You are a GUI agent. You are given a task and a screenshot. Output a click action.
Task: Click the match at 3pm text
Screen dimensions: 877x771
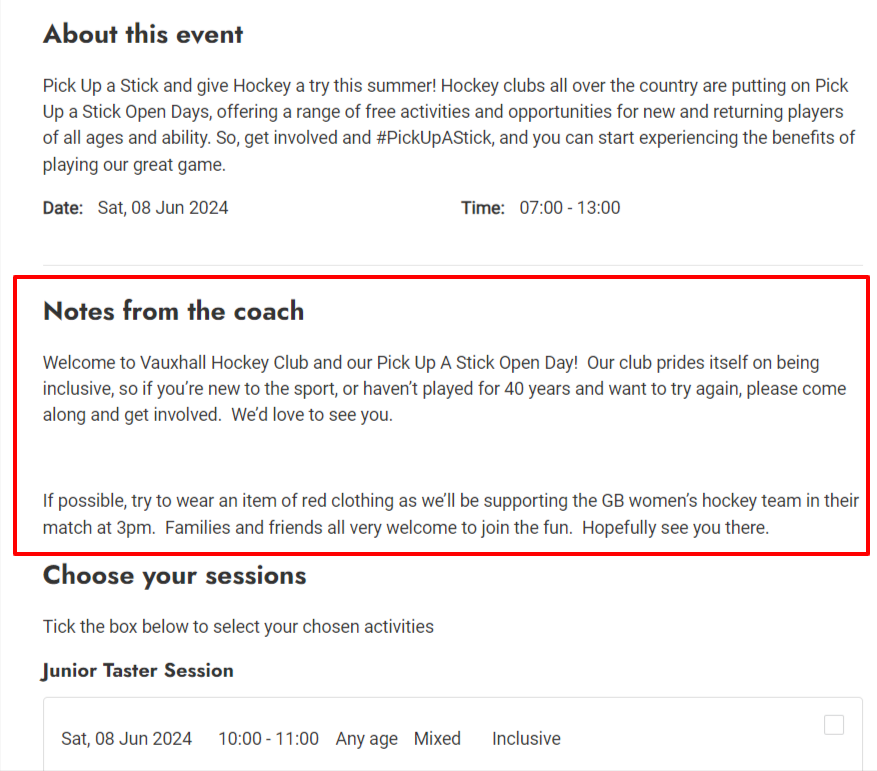tap(99, 528)
